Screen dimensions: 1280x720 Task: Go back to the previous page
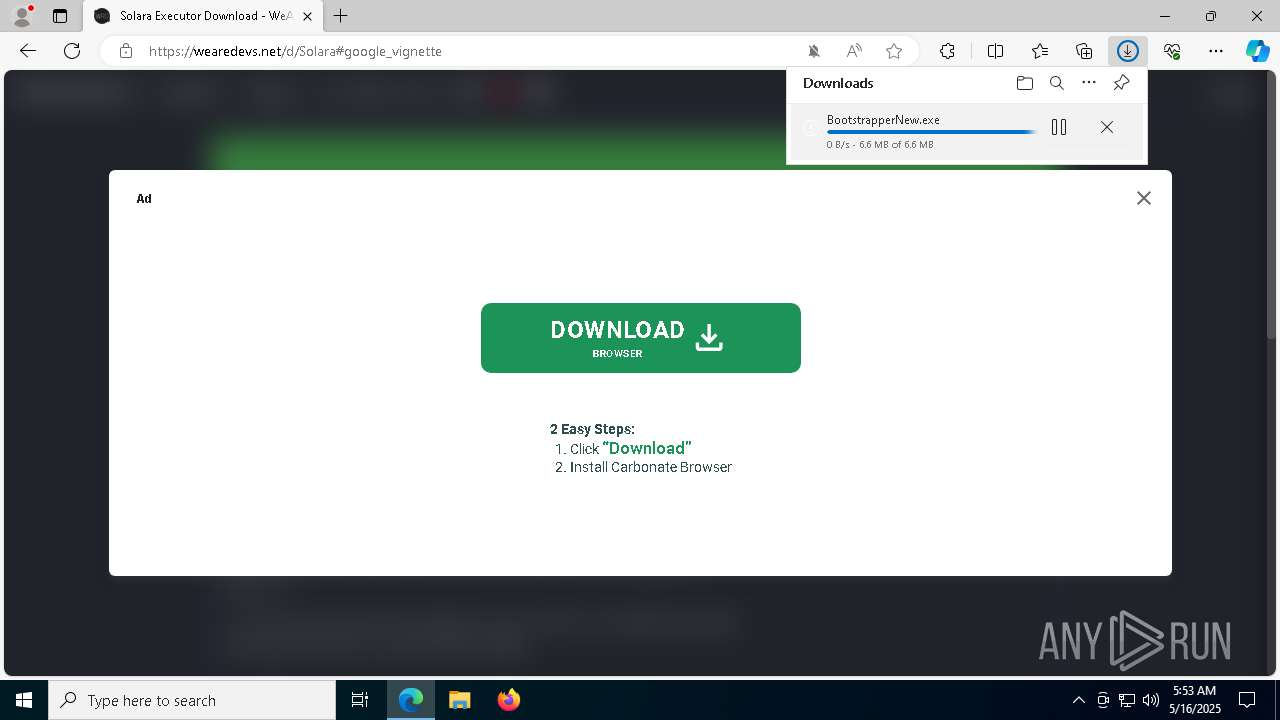point(28,51)
